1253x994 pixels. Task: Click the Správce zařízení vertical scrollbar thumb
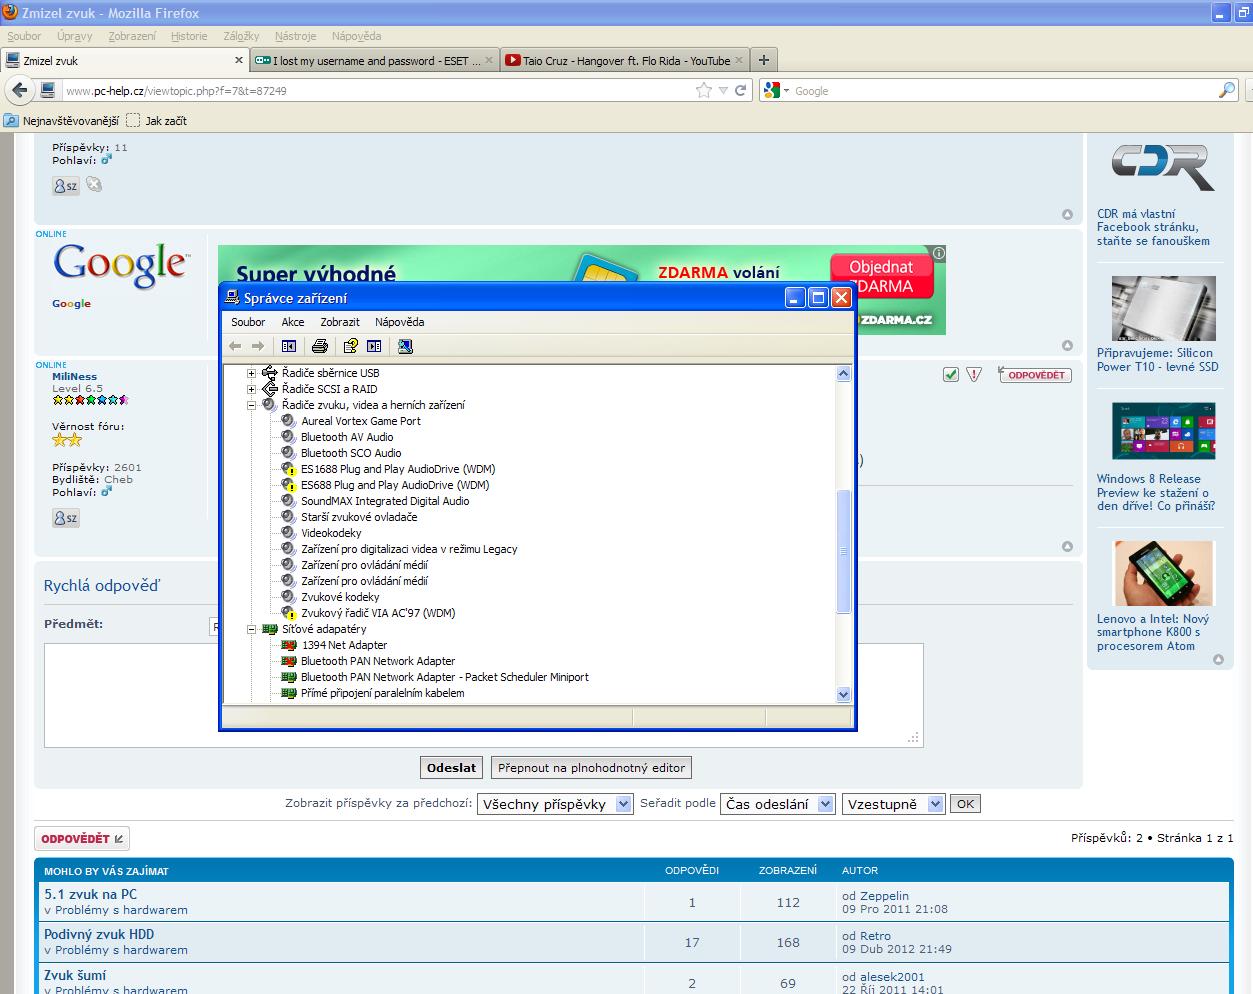coord(843,551)
